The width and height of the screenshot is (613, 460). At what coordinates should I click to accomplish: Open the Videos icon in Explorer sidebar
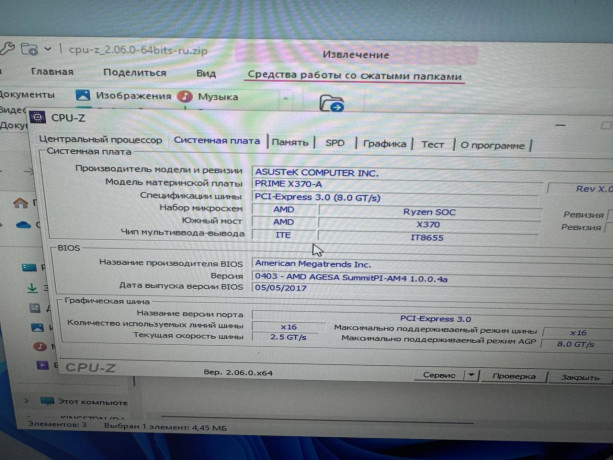coord(42,365)
